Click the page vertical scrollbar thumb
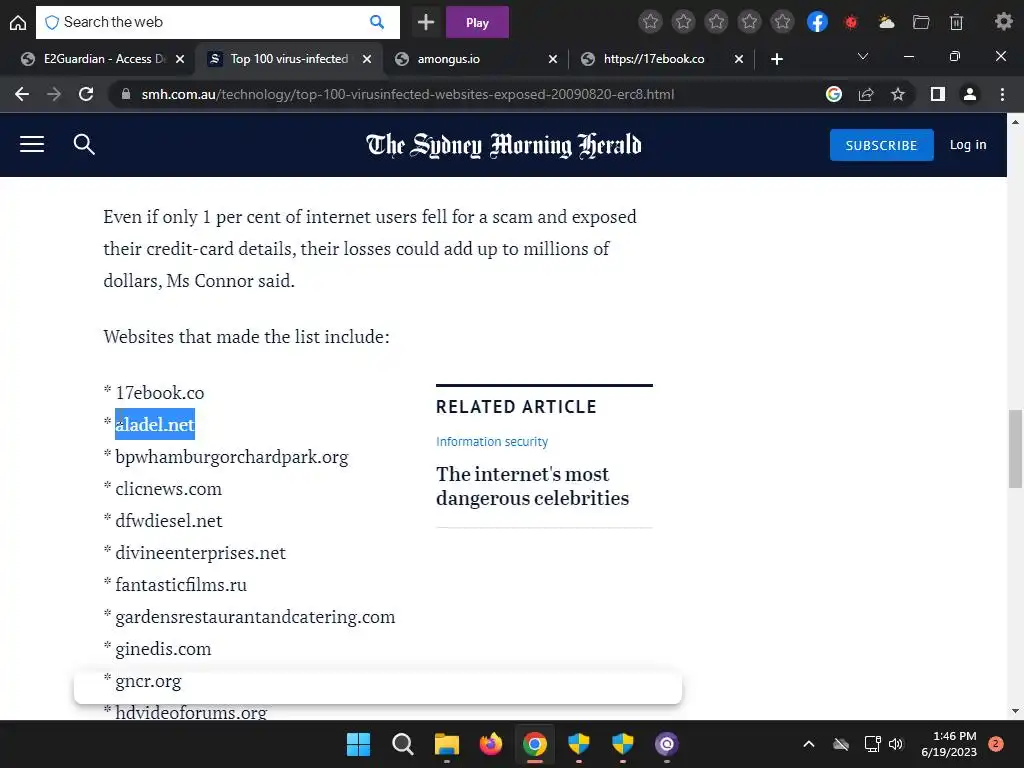 pos(1015,448)
